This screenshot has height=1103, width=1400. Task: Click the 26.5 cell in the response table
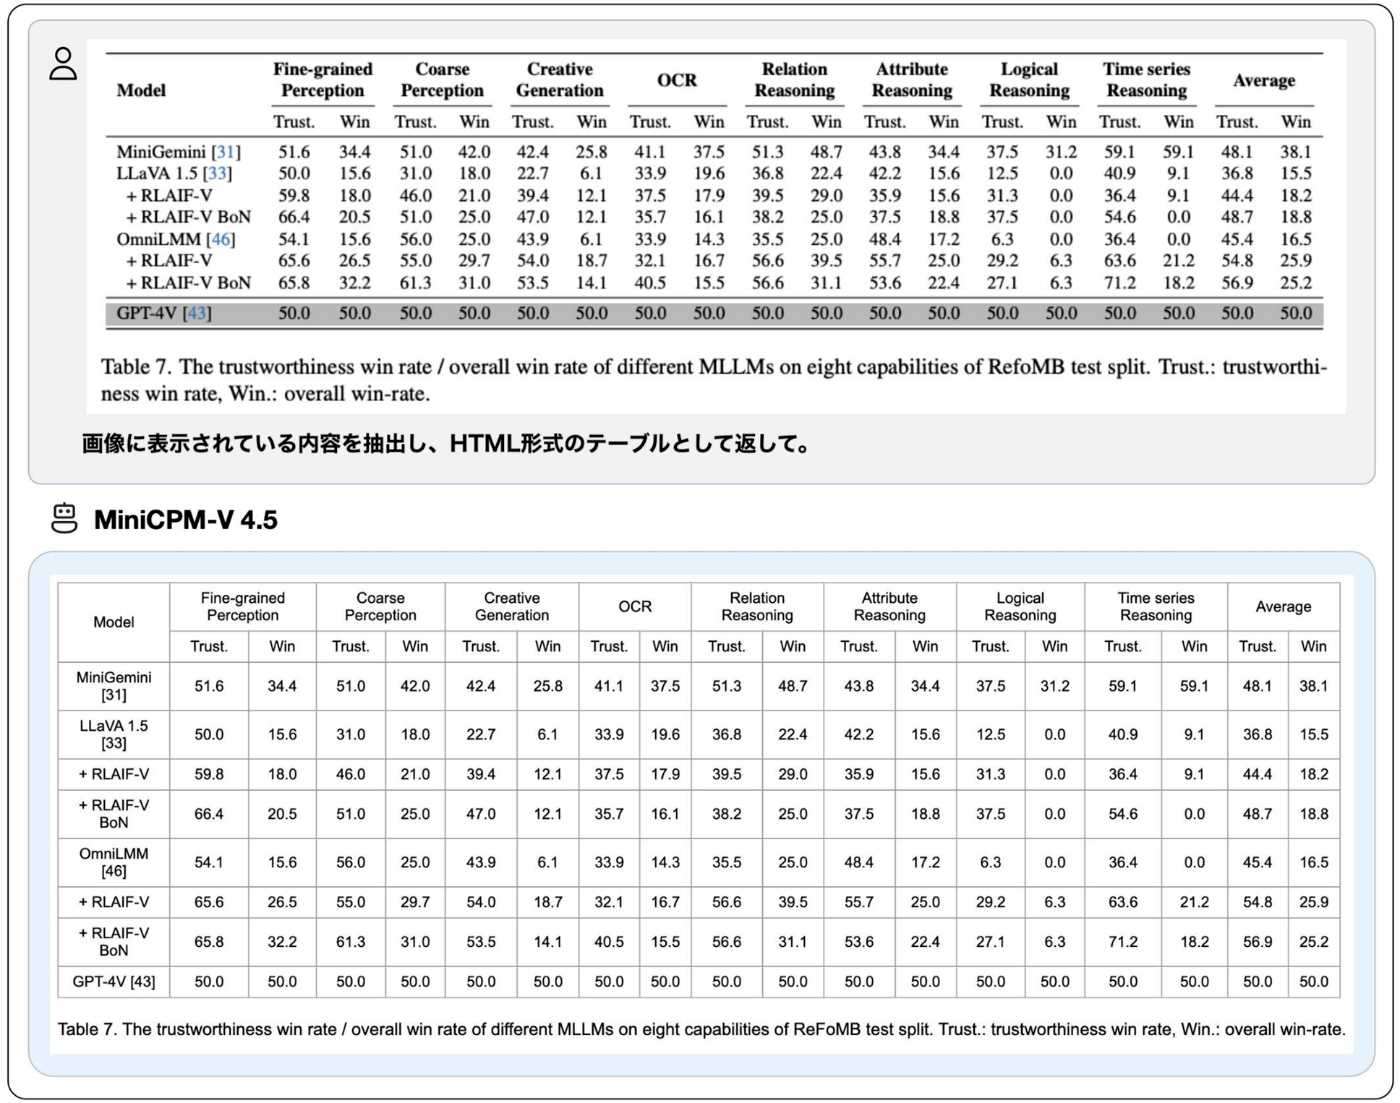pyautogui.click(x=282, y=902)
